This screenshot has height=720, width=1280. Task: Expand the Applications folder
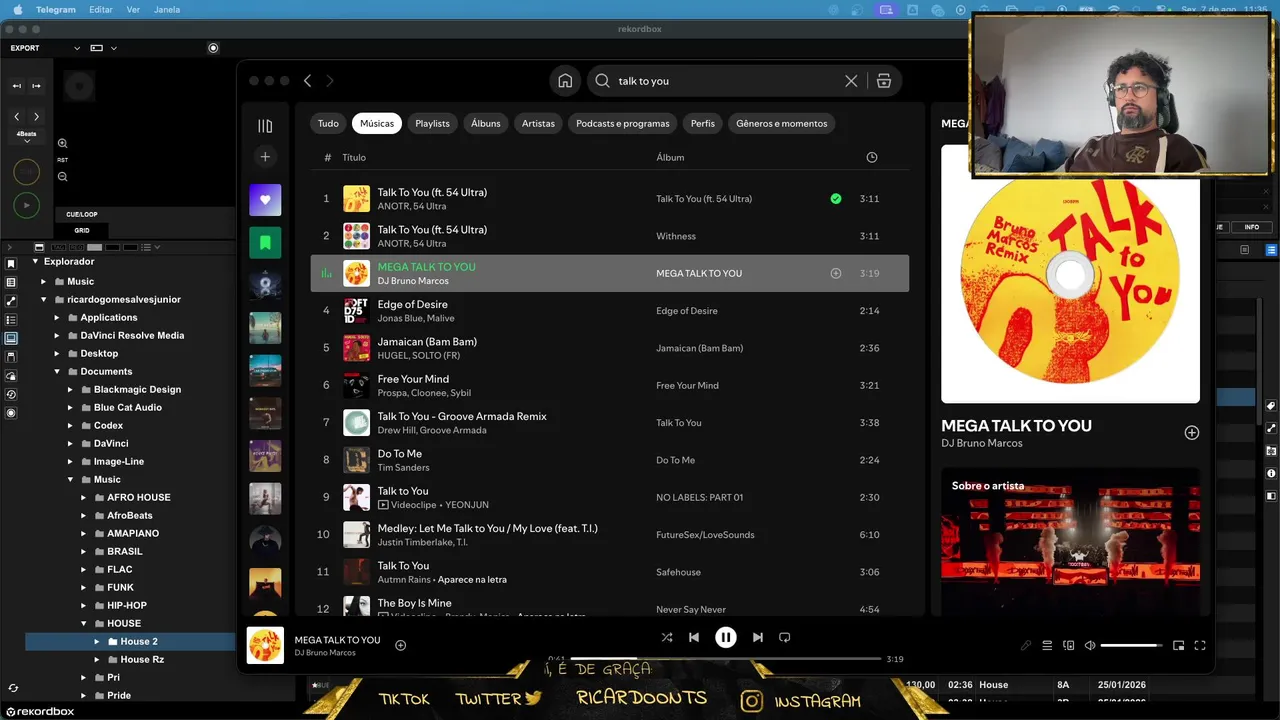coord(57,318)
